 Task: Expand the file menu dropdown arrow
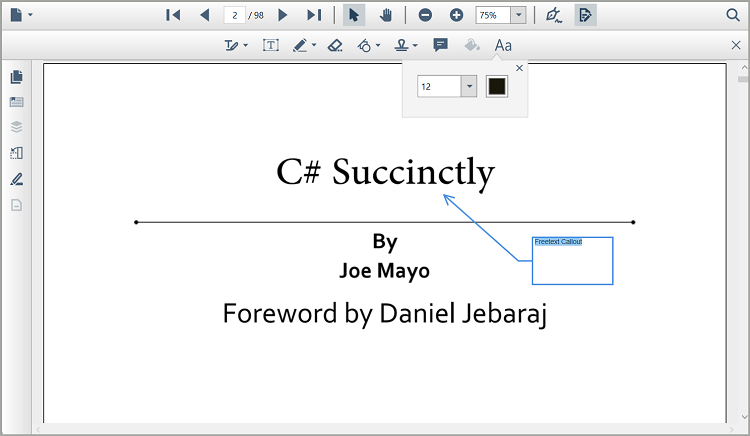click(31, 15)
